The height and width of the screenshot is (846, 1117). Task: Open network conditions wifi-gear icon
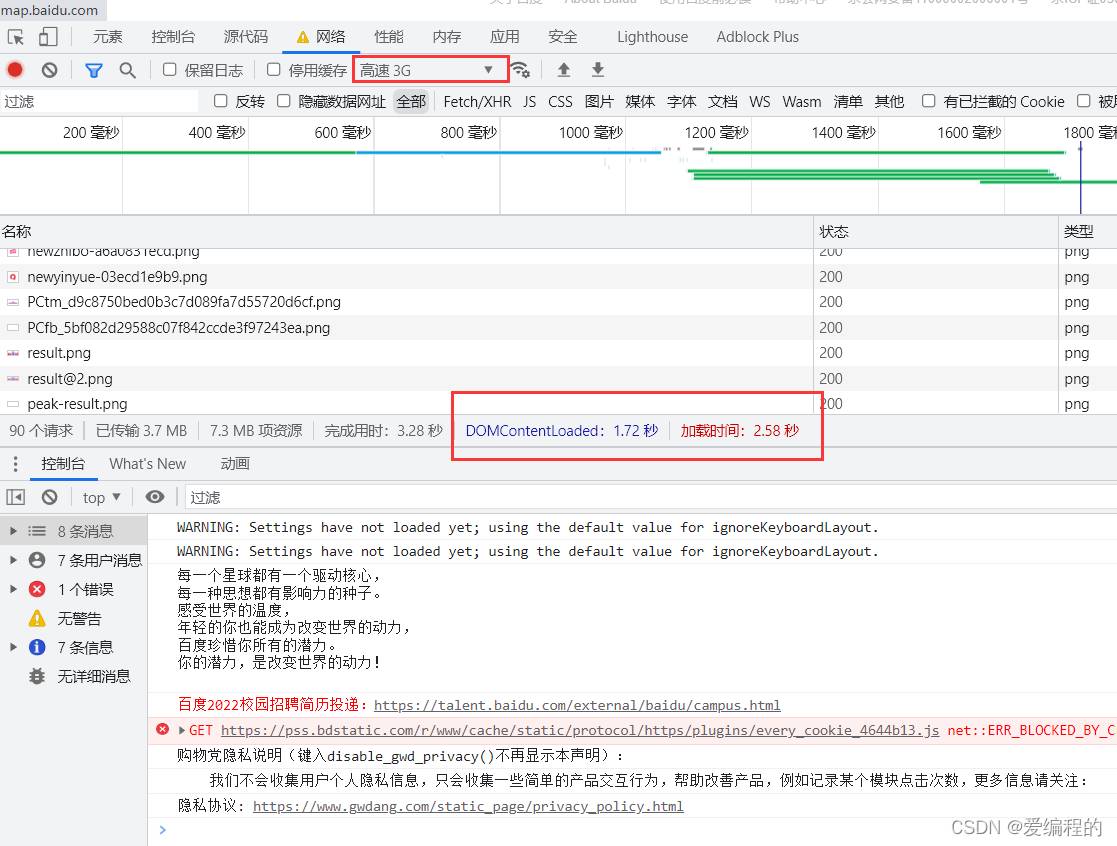[x=521, y=70]
